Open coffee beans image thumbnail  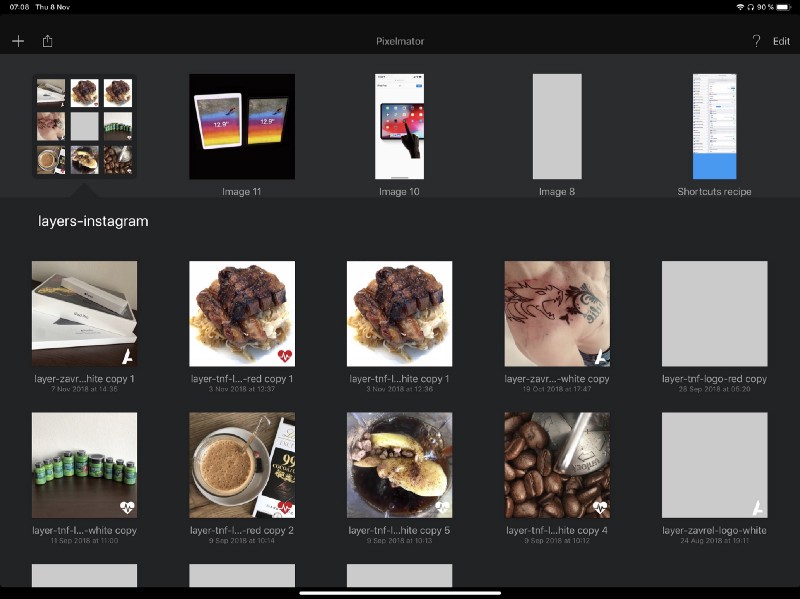(557, 465)
